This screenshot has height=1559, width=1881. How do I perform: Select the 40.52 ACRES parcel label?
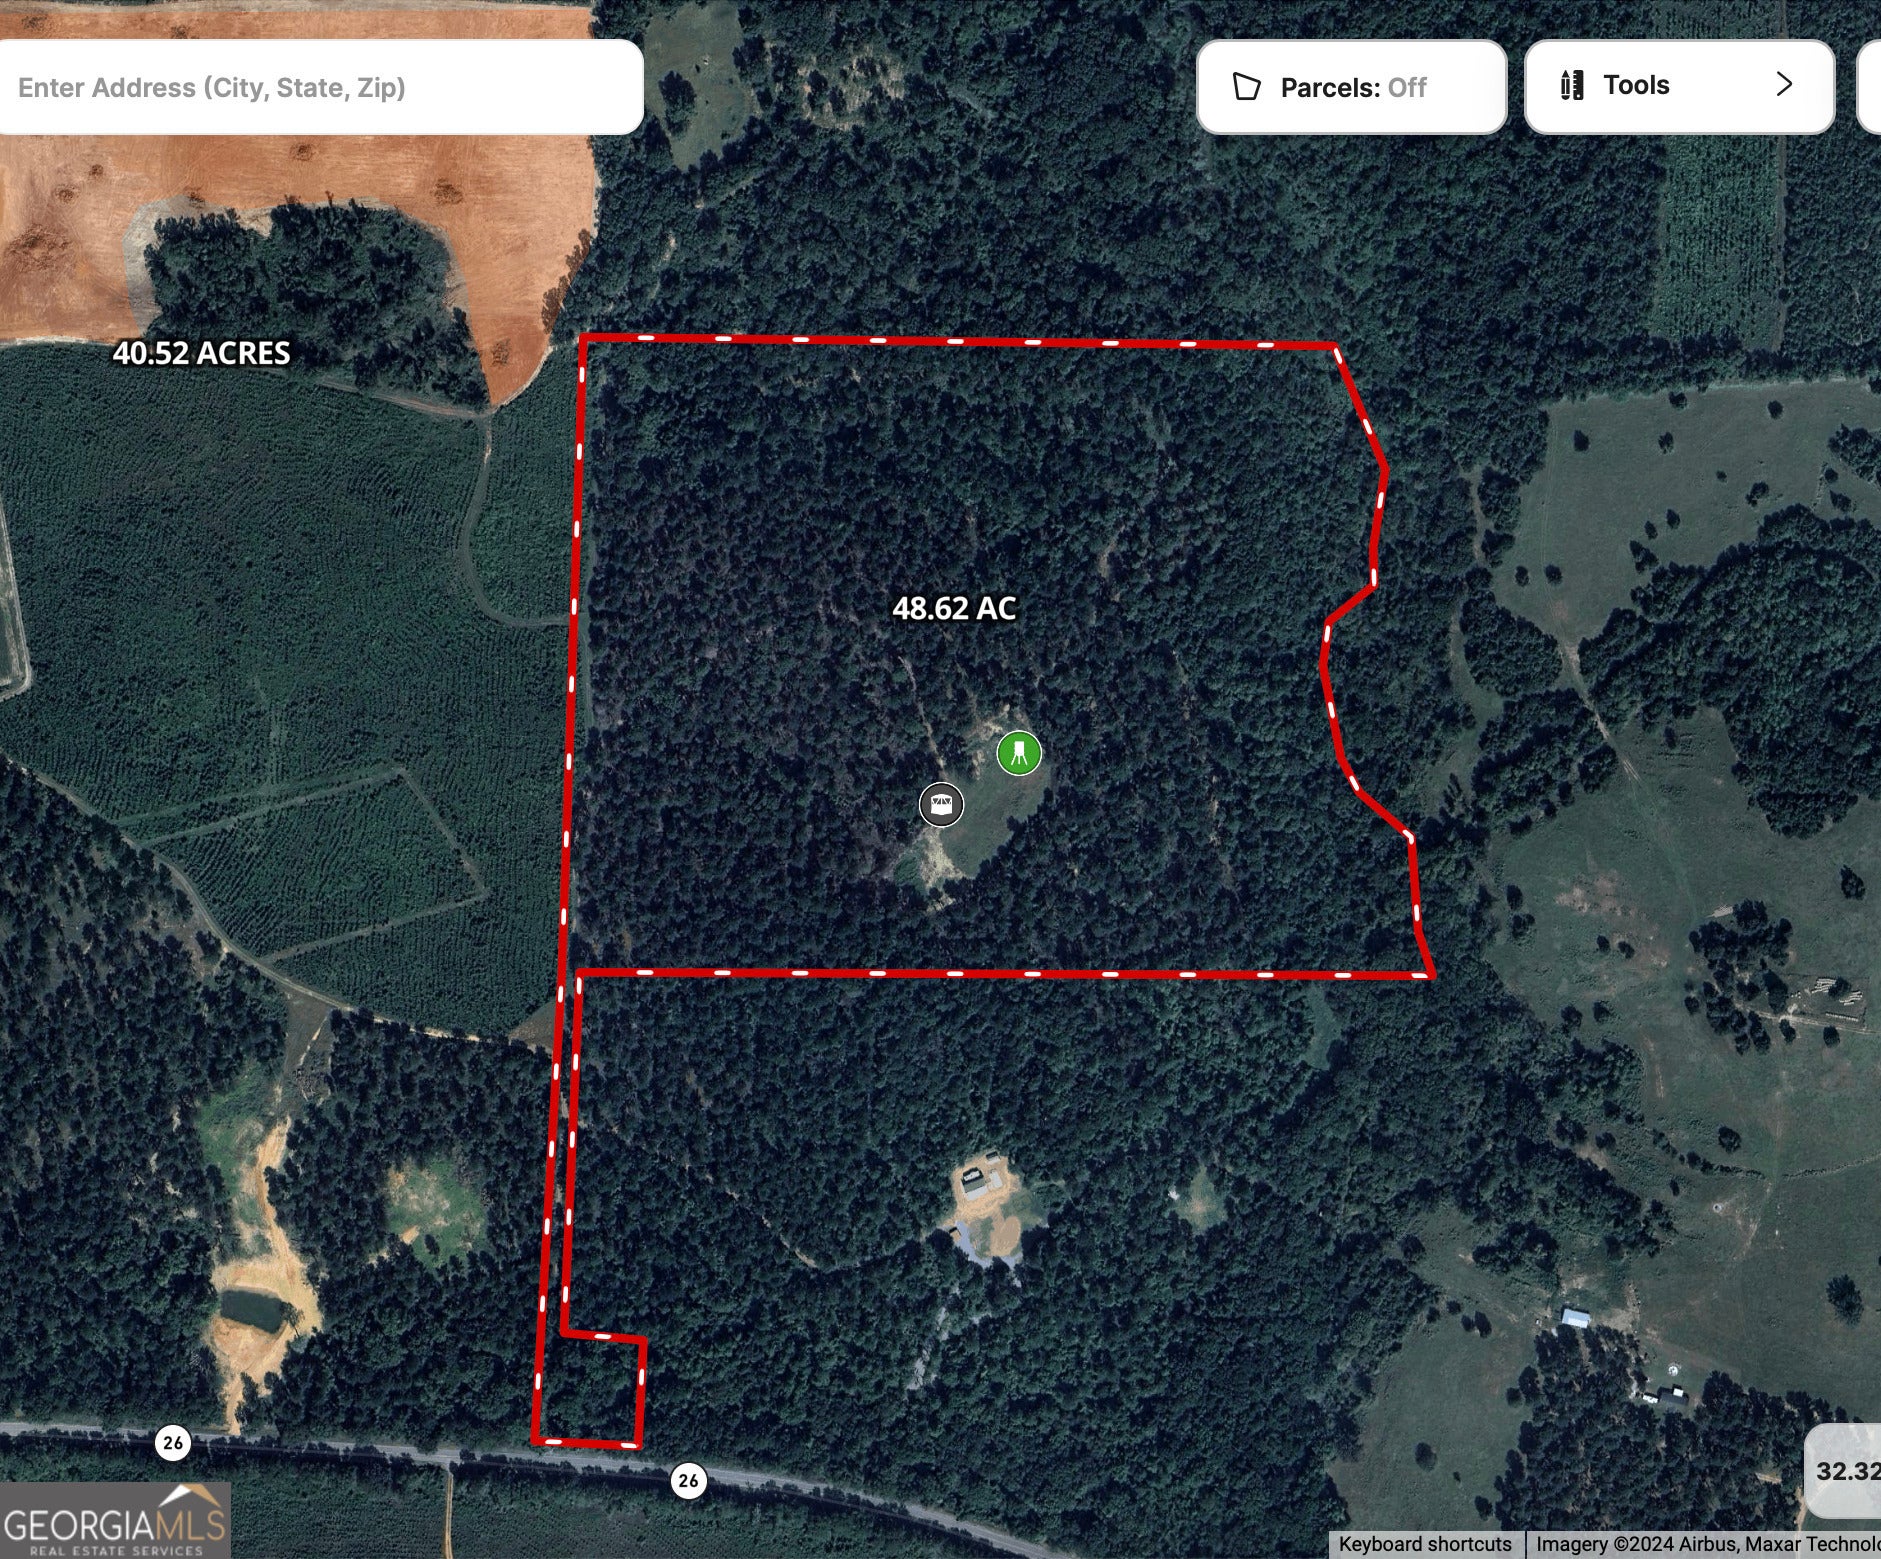tap(201, 353)
